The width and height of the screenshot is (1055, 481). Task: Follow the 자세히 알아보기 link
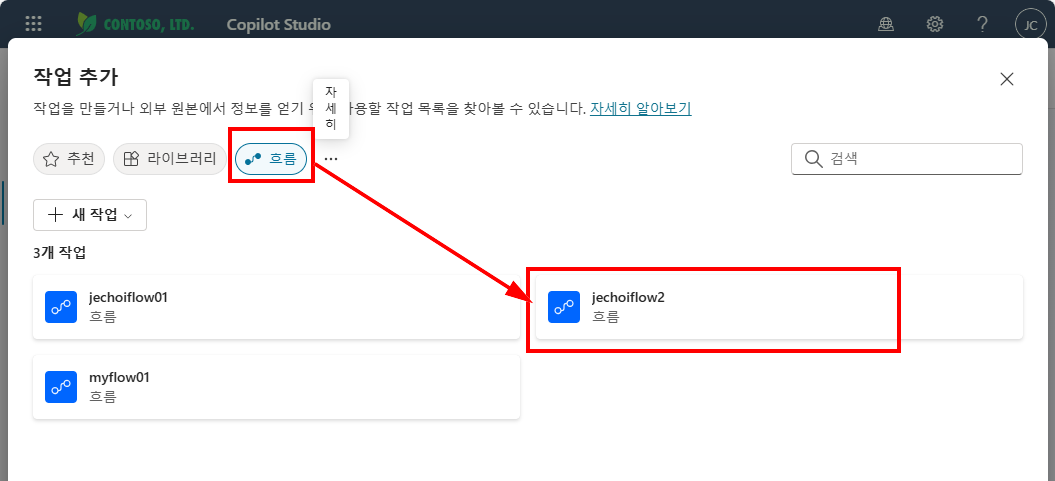click(x=641, y=108)
